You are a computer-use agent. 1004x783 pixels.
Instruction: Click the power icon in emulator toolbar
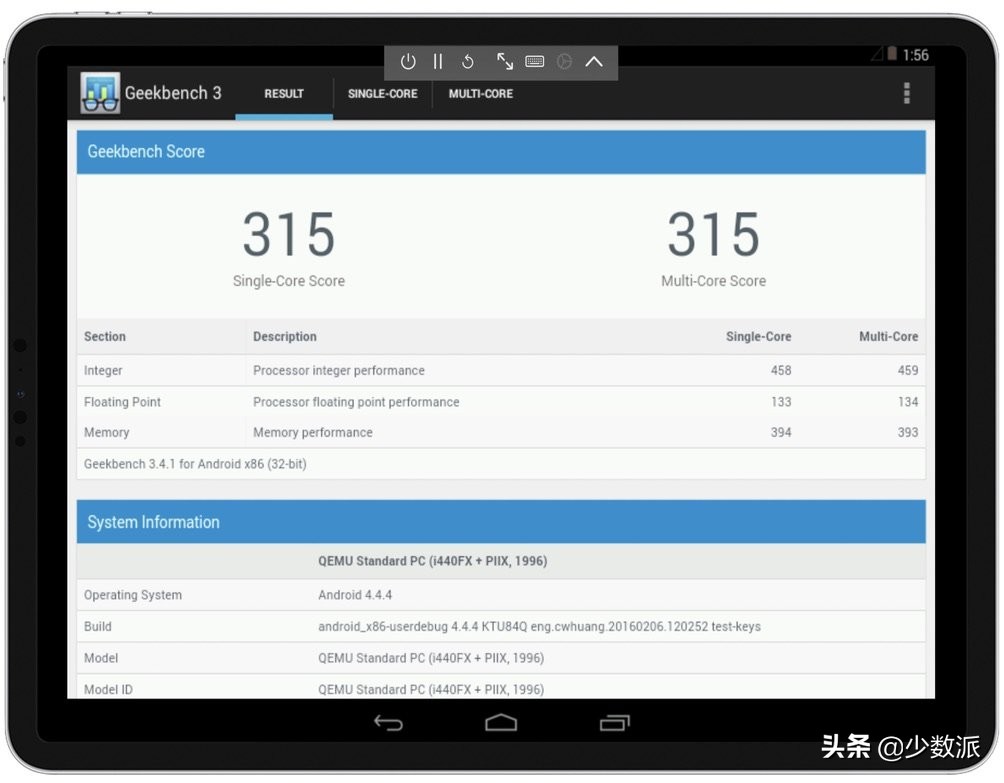(408, 61)
